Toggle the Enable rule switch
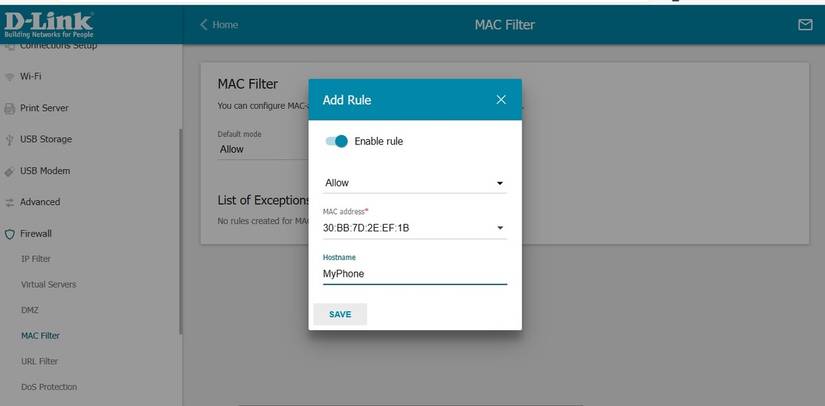 click(x=337, y=141)
